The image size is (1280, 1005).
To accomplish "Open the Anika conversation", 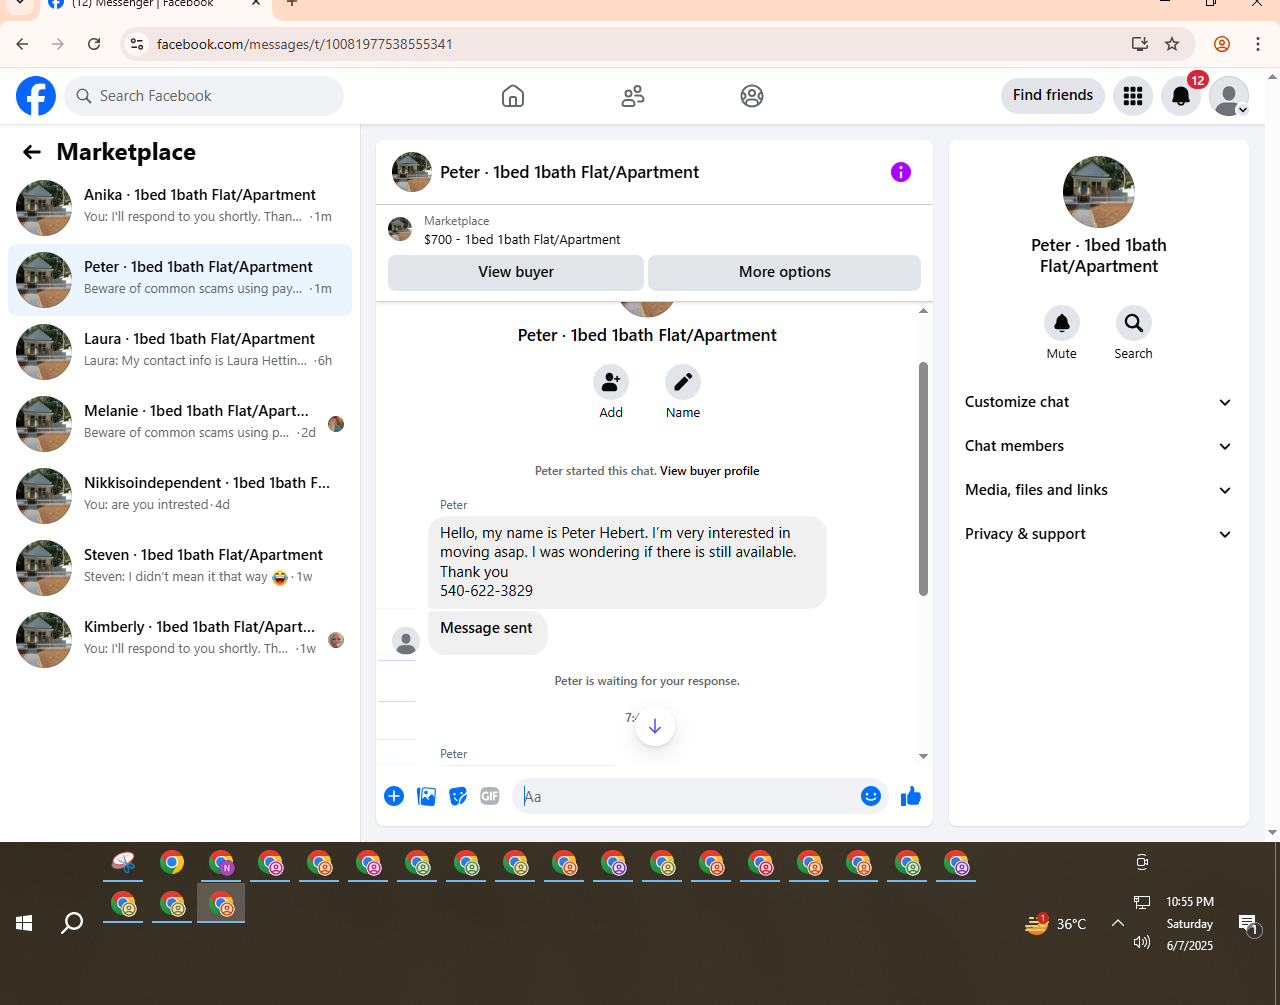I will click(180, 208).
